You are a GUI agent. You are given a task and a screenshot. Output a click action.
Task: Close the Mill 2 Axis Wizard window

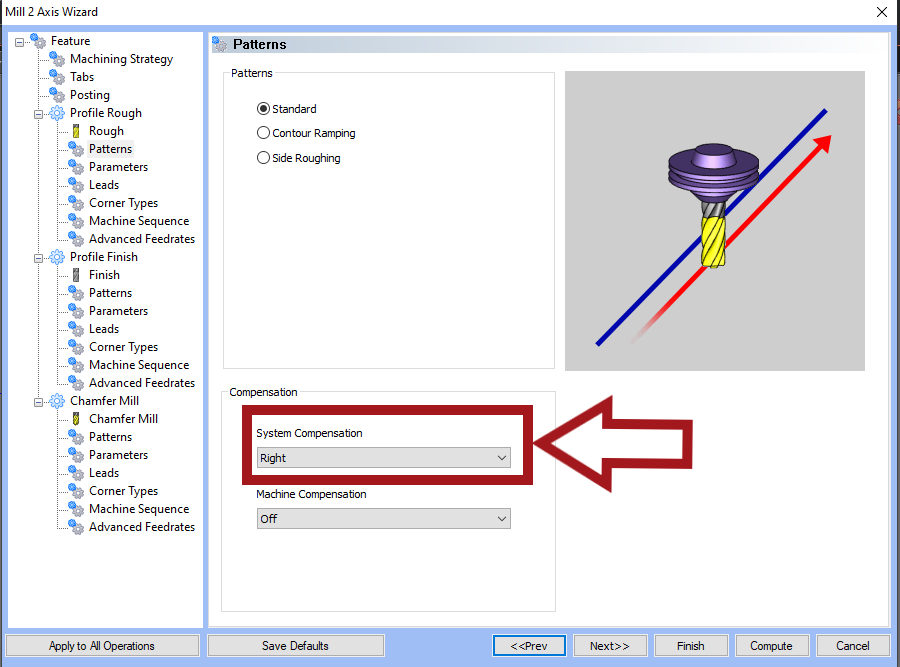882,12
